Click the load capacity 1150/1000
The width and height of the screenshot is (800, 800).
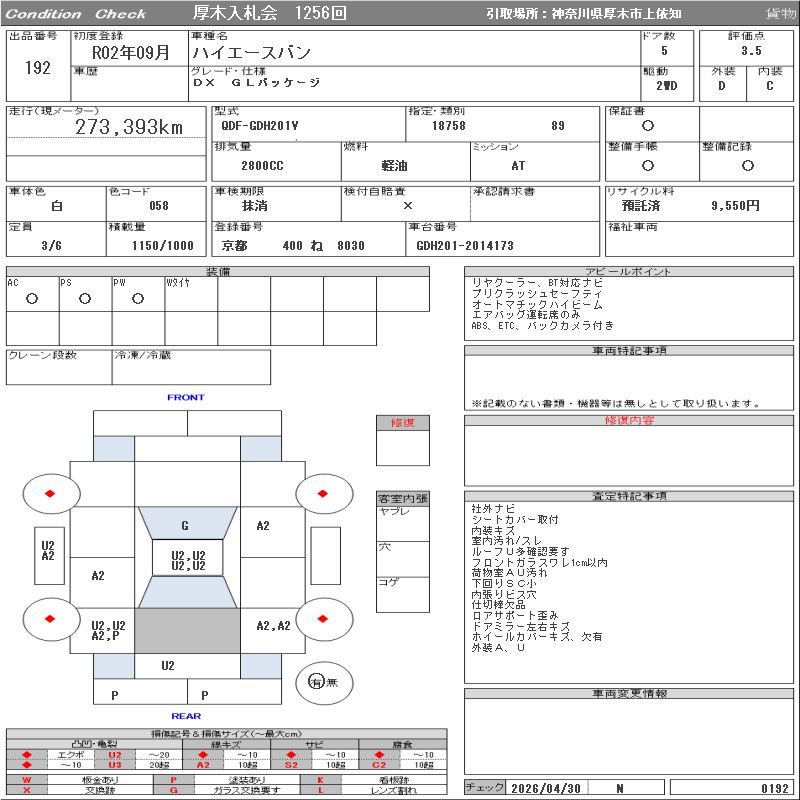tap(163, 245)
